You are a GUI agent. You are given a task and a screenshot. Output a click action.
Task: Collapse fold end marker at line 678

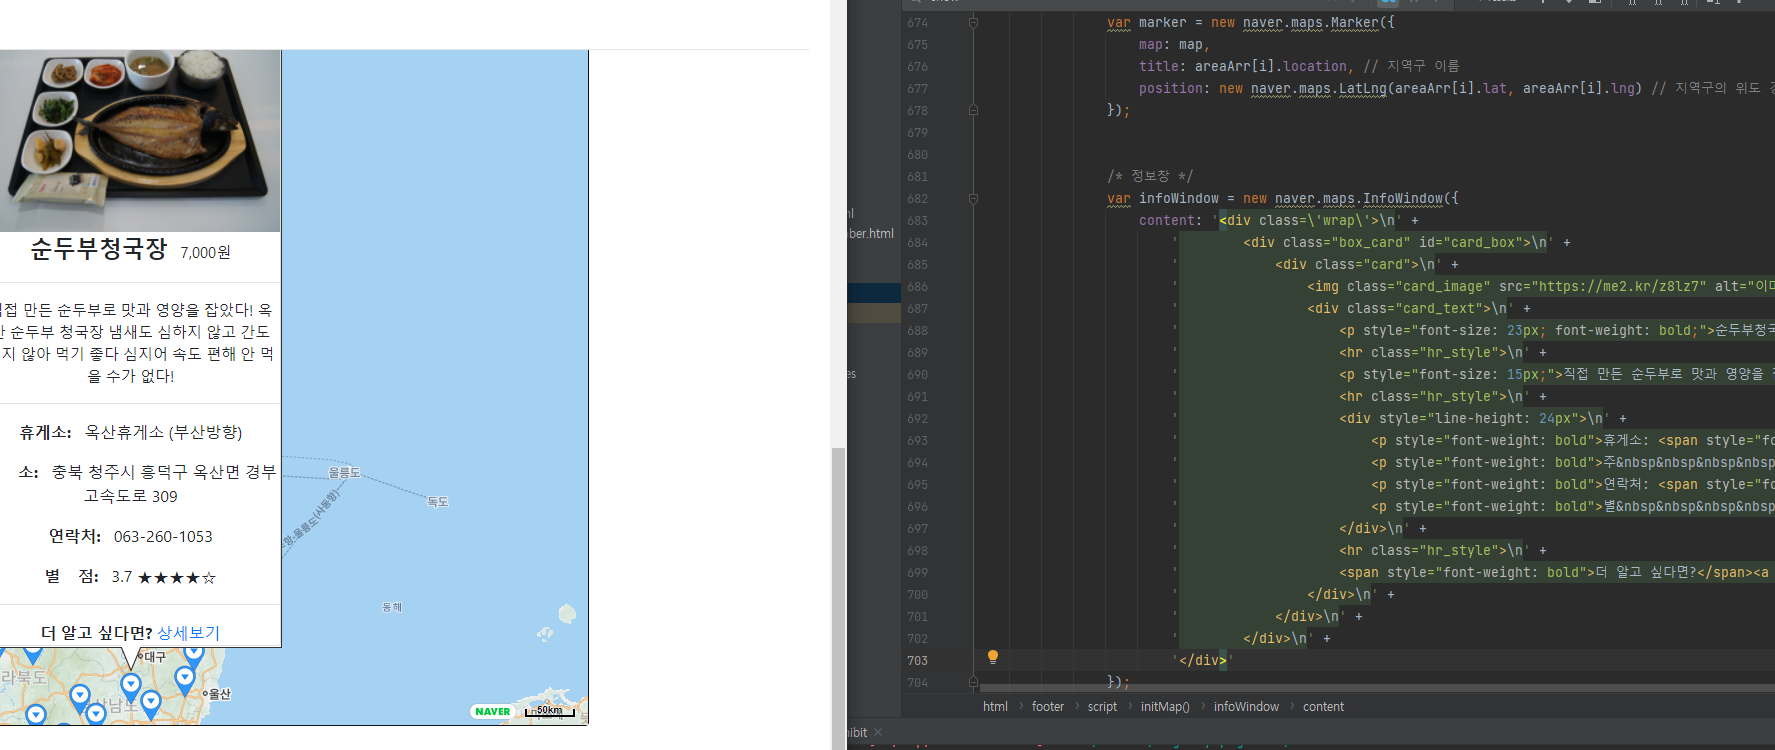(x=973, y=110)
